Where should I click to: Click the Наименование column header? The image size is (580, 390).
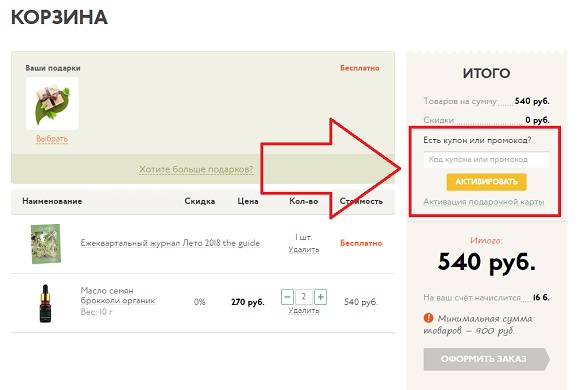pyautogui.click(x=52, y=201)
